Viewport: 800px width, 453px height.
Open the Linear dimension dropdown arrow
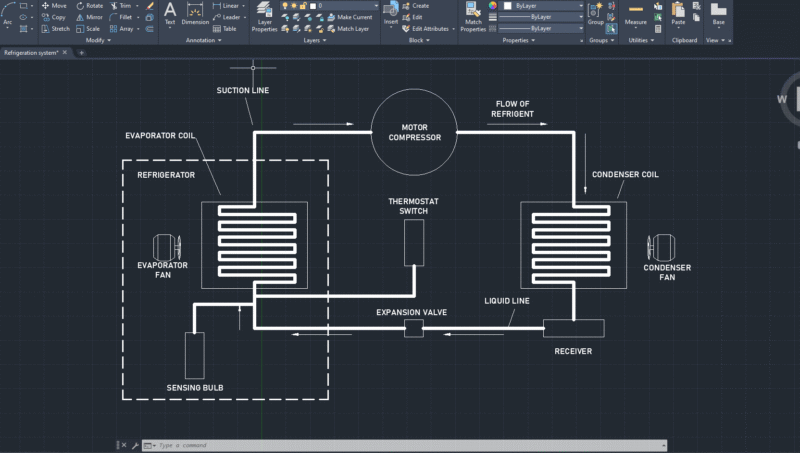[x=243, y=6]
